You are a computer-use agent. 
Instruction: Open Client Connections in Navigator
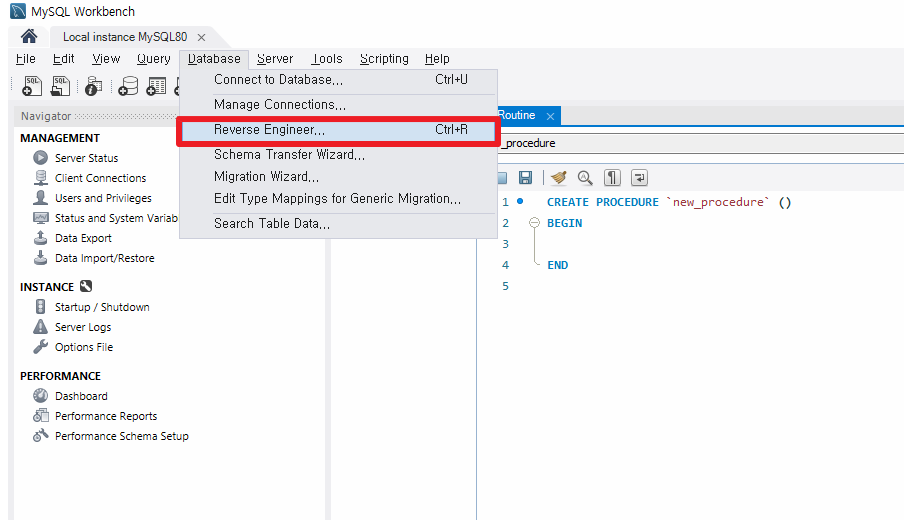pos(100,178)
